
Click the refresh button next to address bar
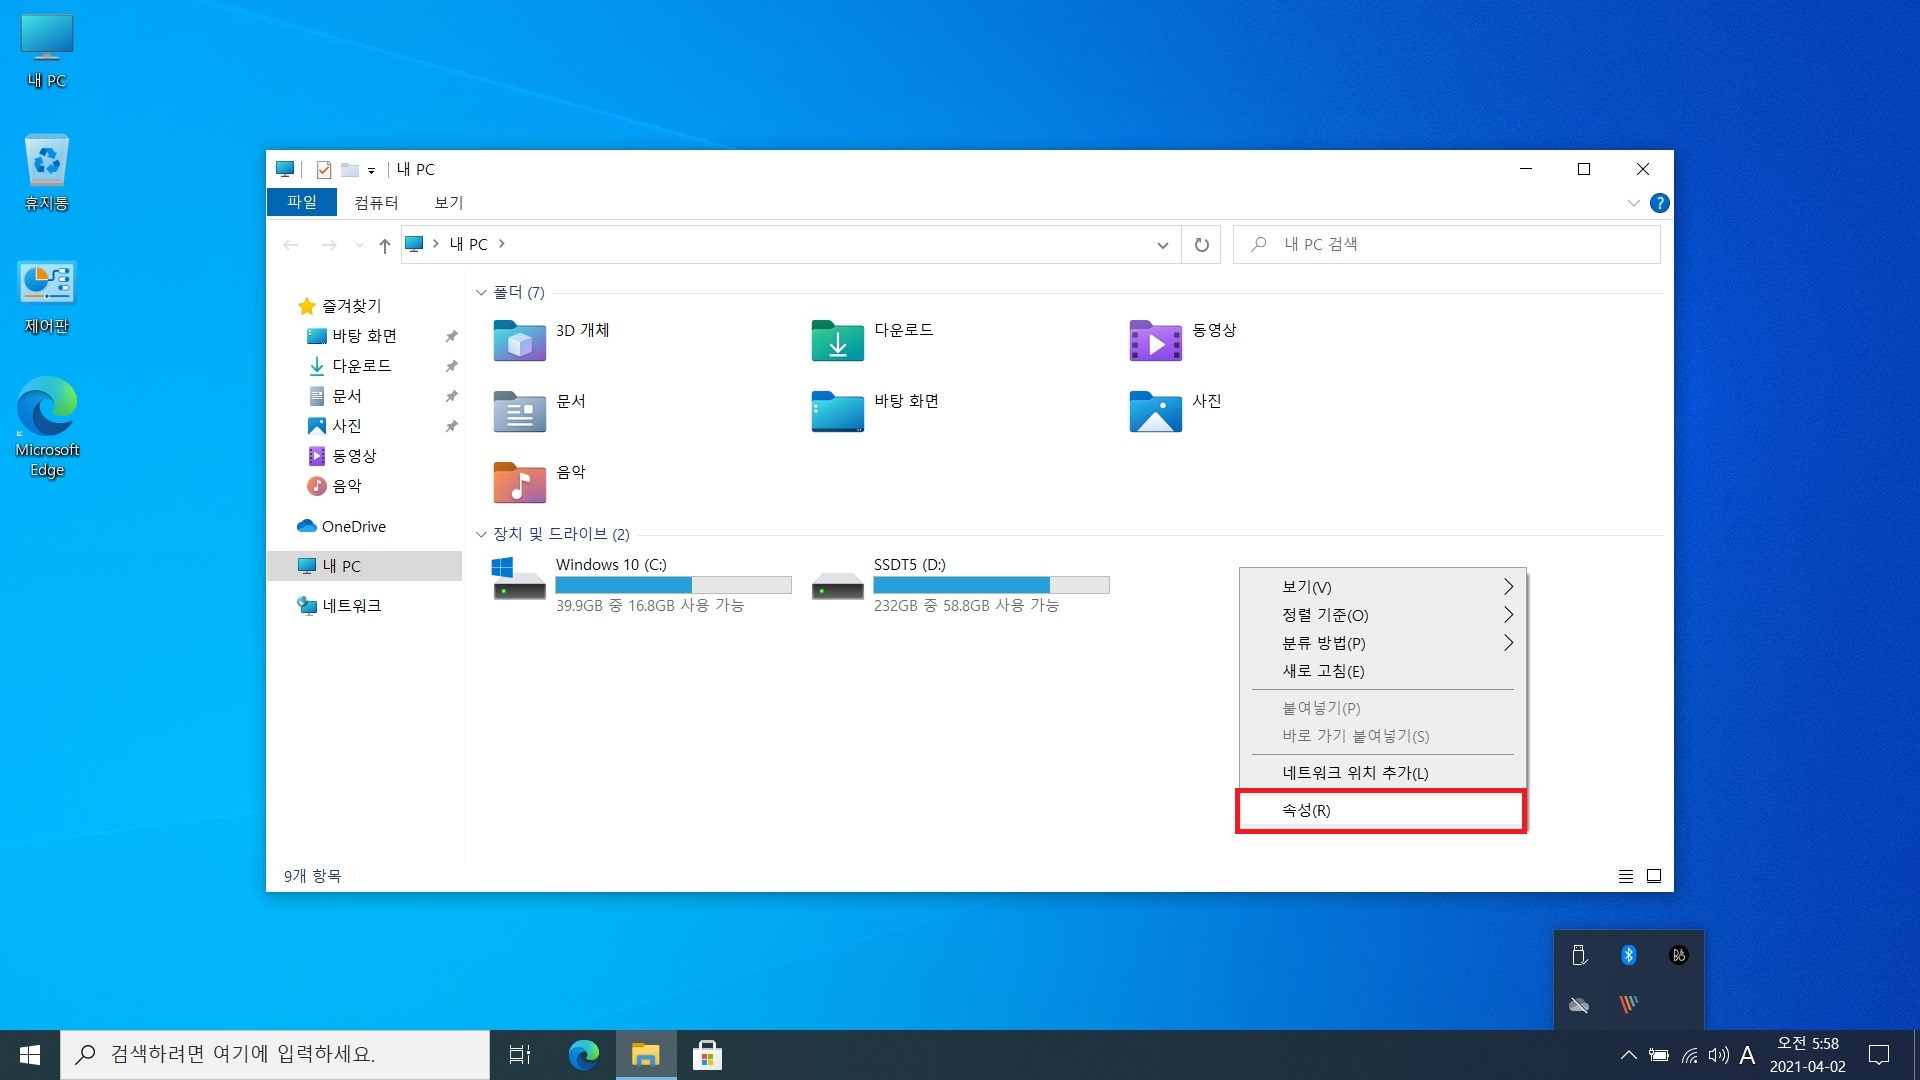[1201, 244]
